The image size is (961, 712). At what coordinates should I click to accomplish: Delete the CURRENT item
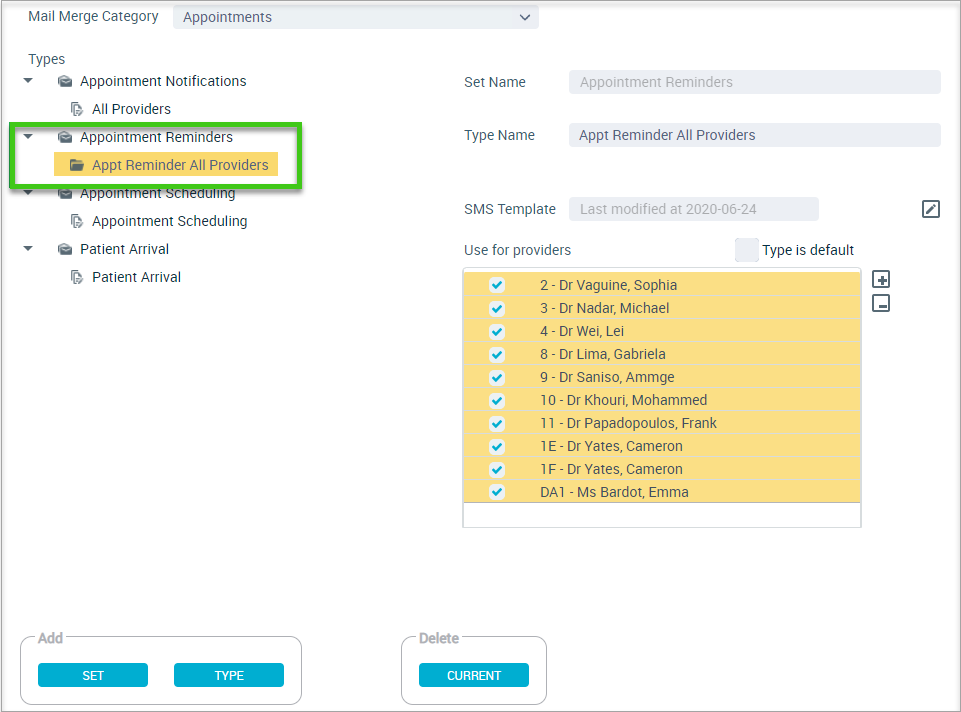474,675
